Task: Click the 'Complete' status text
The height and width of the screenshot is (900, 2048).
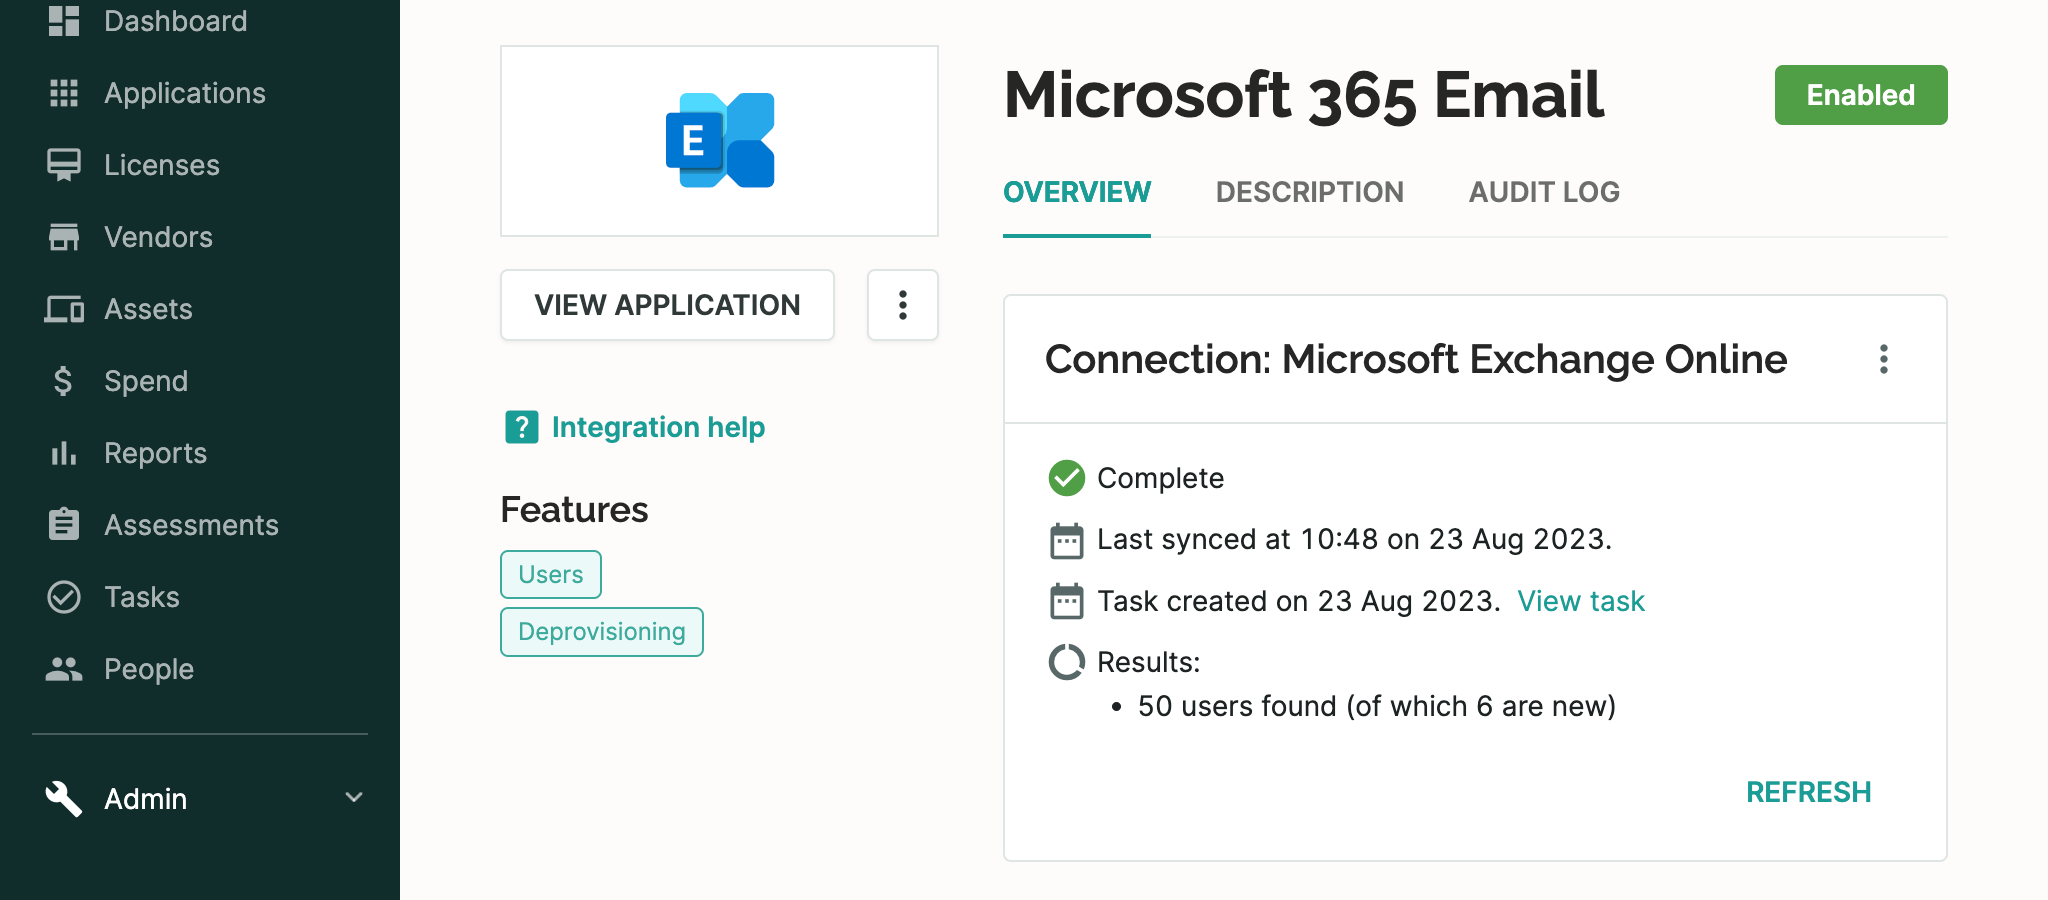Action: click(1160, 478)
